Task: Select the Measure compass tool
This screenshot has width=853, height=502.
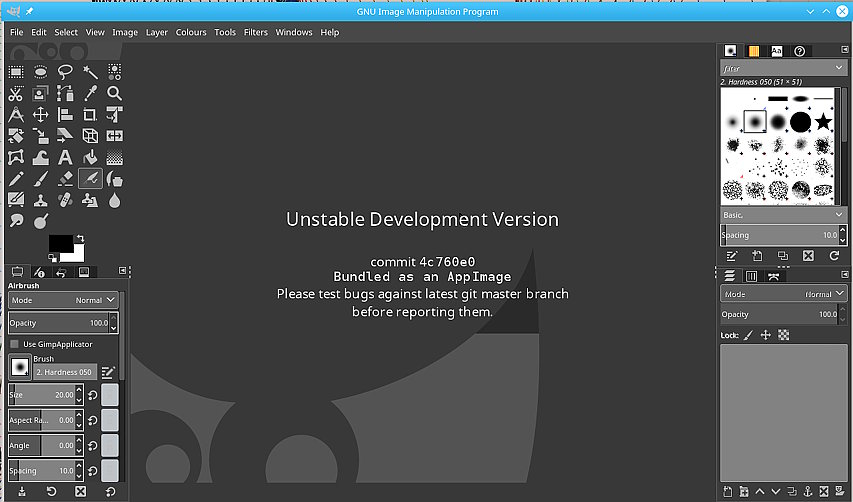Action: [16, 115]
